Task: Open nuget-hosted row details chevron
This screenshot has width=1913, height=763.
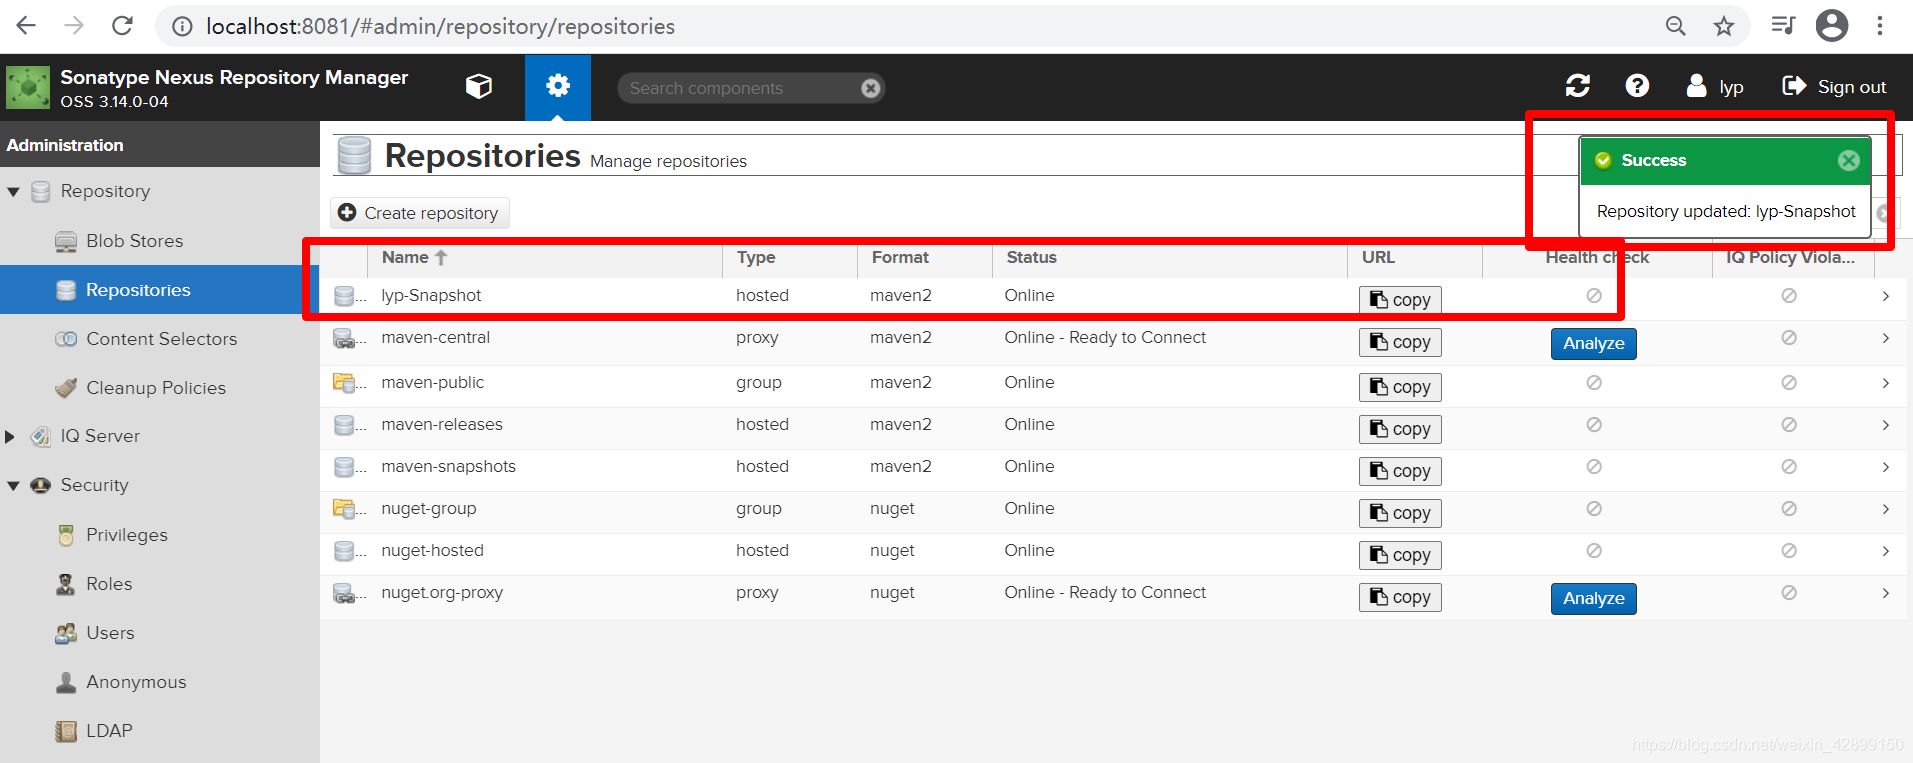Action: [1886, 551]
